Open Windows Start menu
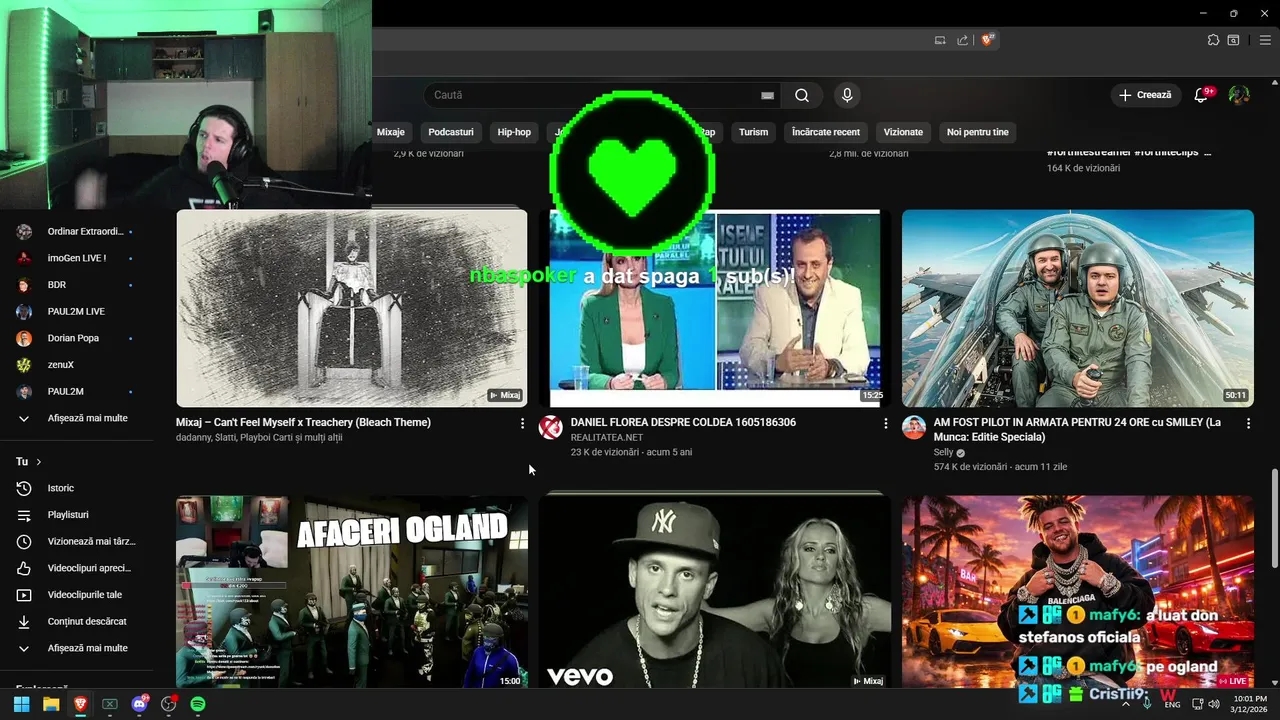1280x720 pixels. pyautogui.click(x=21, y=704)
